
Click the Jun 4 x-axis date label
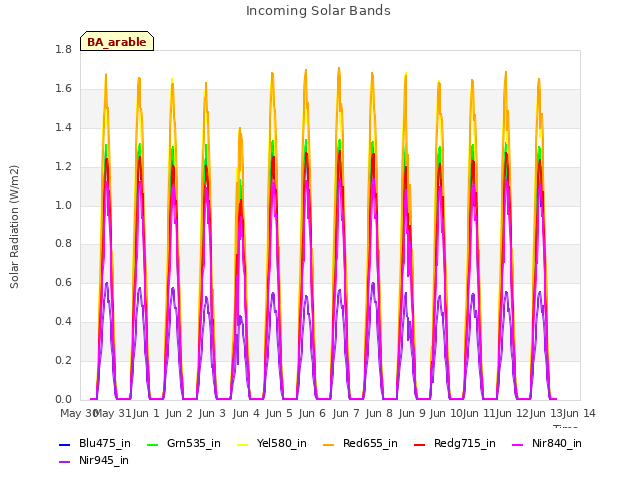coord(246,413)
